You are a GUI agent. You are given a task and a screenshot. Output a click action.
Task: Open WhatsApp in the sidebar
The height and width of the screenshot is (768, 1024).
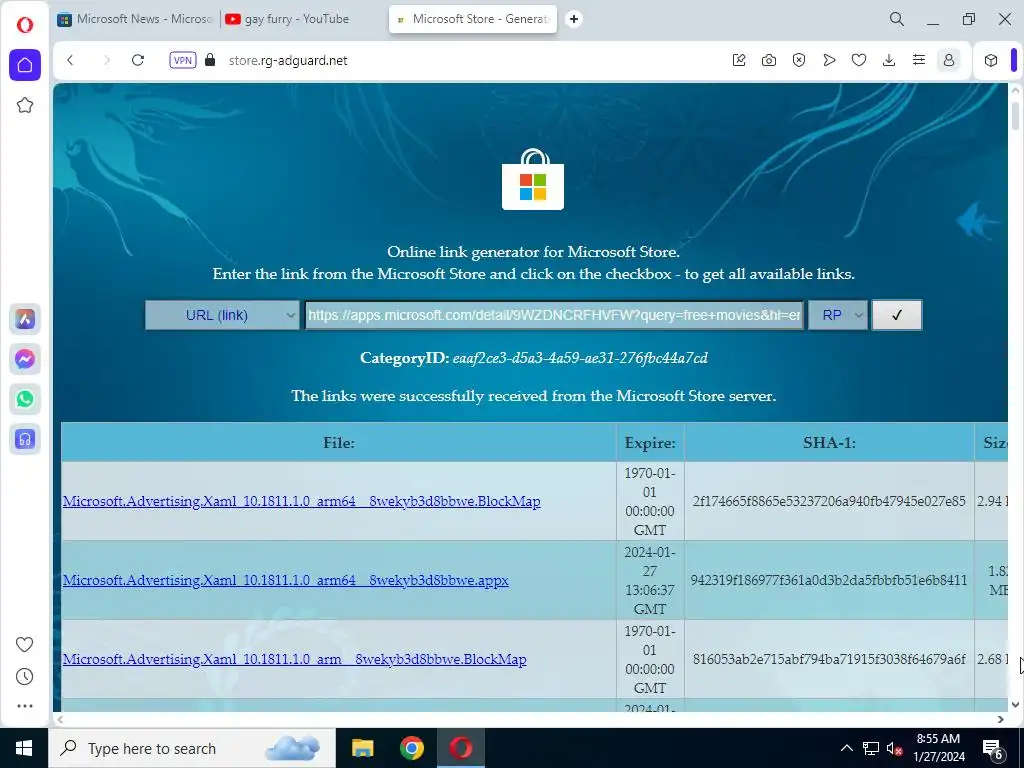25,399
